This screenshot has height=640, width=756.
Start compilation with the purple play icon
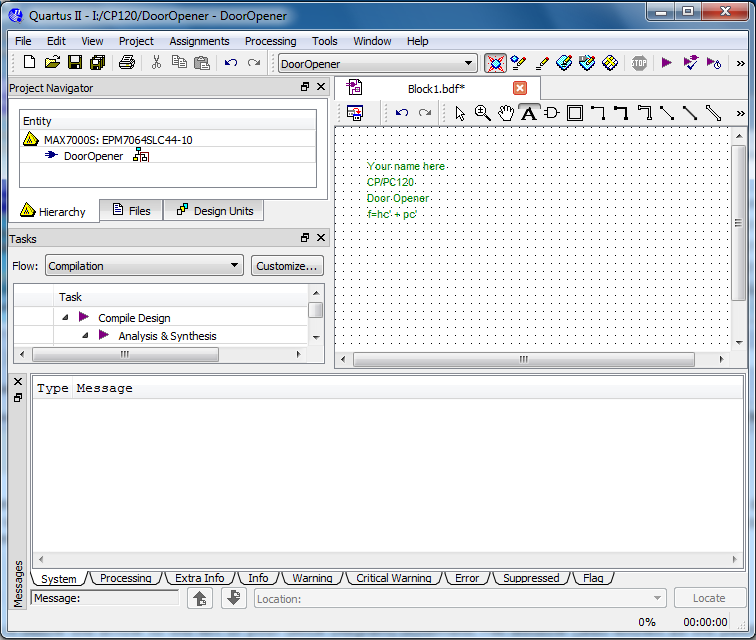667,63
